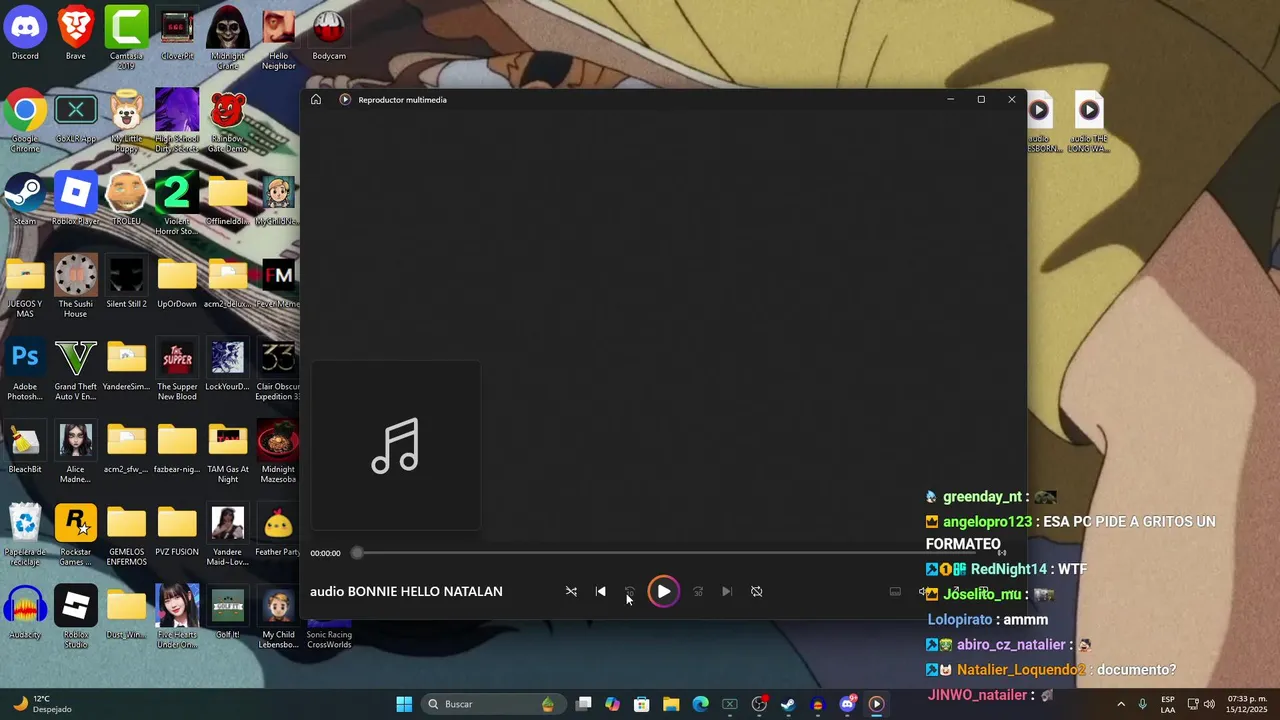Skip back 10 seconds

point(629,591)
